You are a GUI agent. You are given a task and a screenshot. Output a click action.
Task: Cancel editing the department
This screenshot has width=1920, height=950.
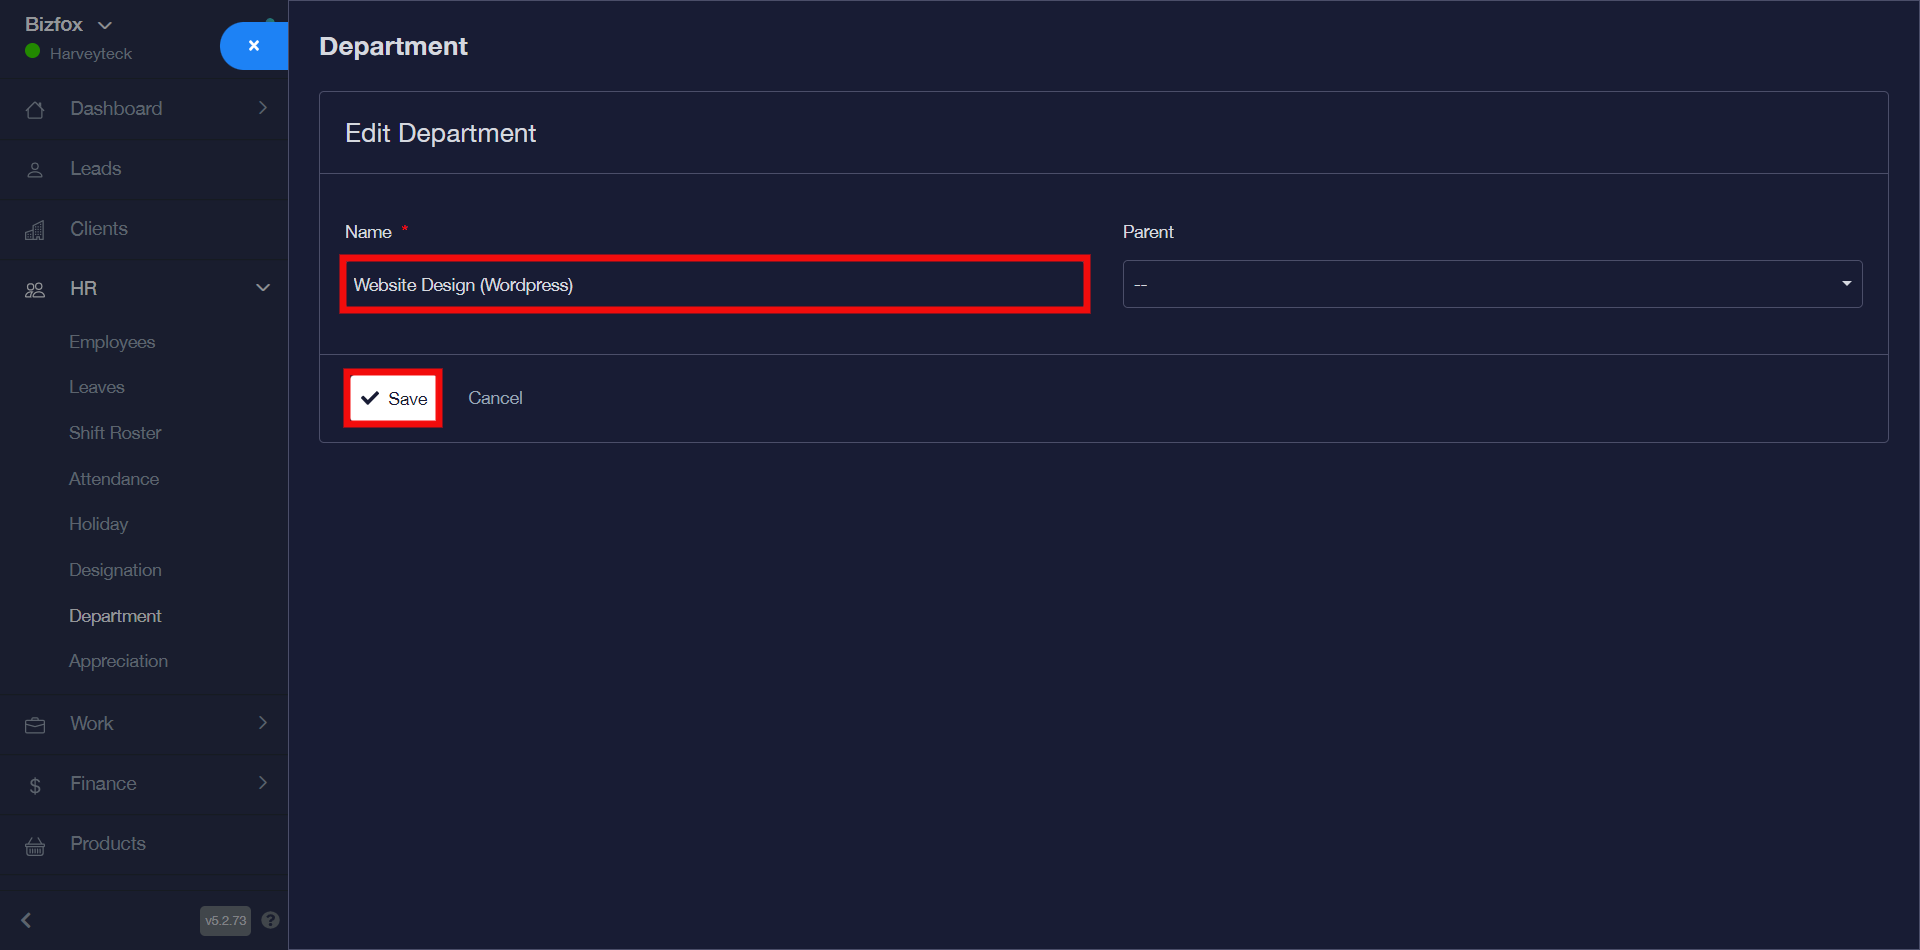[x=495, y=398]
